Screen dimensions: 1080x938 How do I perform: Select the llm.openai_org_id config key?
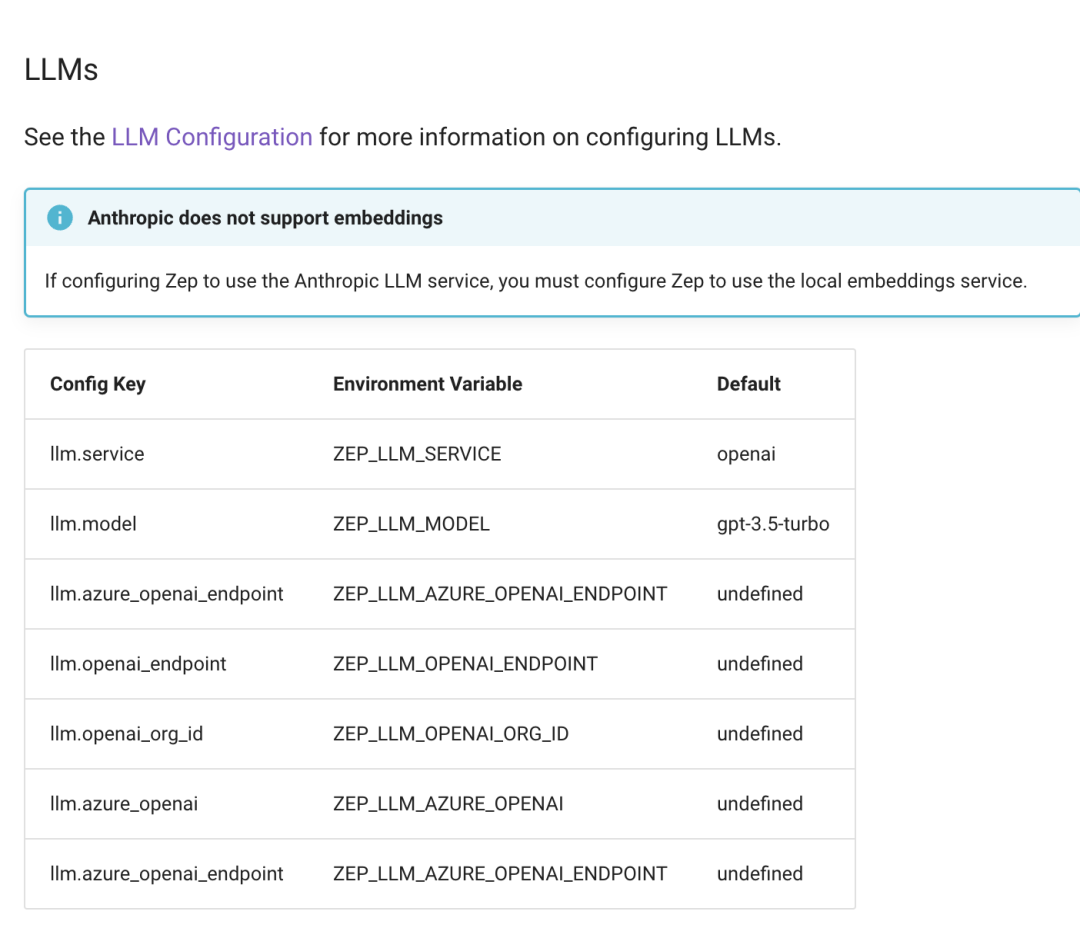coord(126,734)
